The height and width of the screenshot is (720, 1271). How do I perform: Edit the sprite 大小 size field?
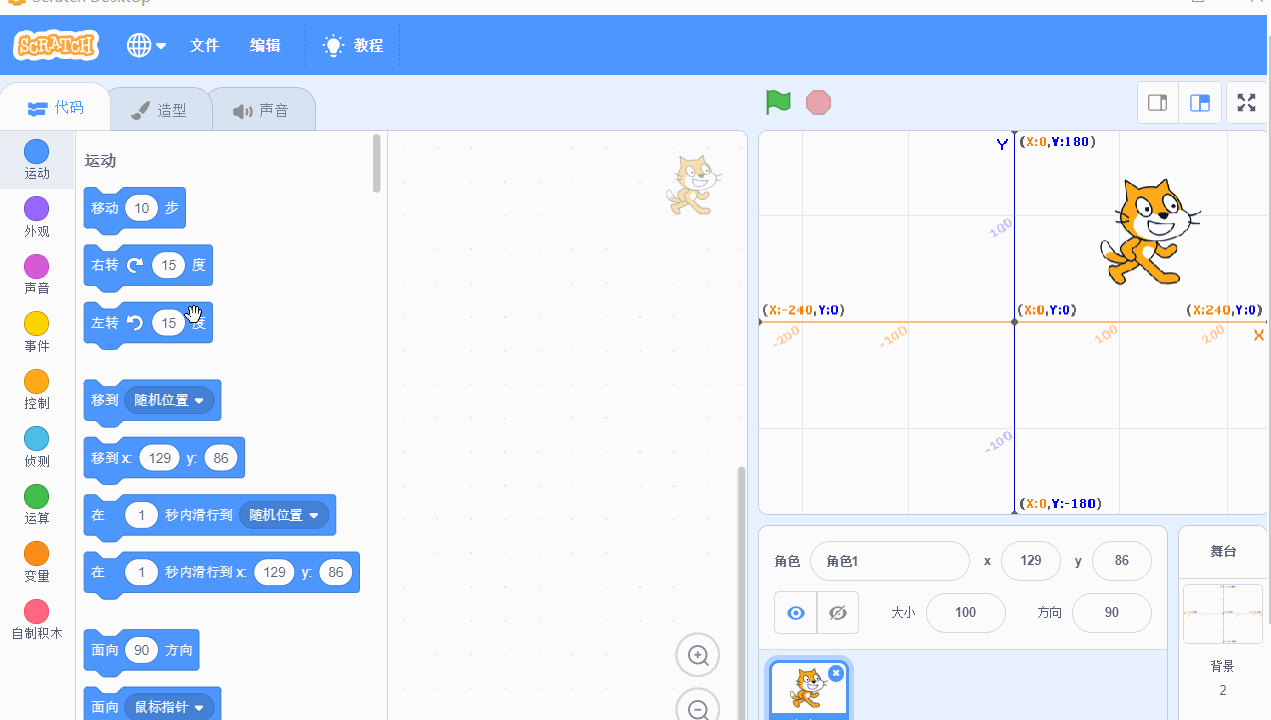pyautogui.click(x=966, y=613)
